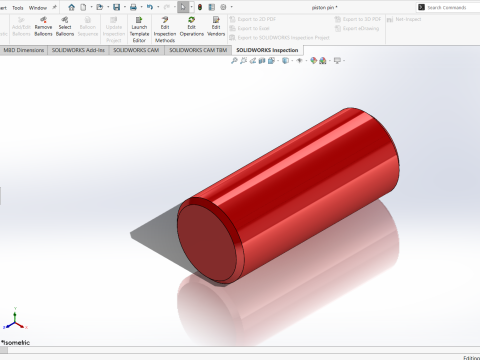The width and height of the screenshot is (480, 360).
Task: Open View Orientation icon
Action: coord(271,61)
